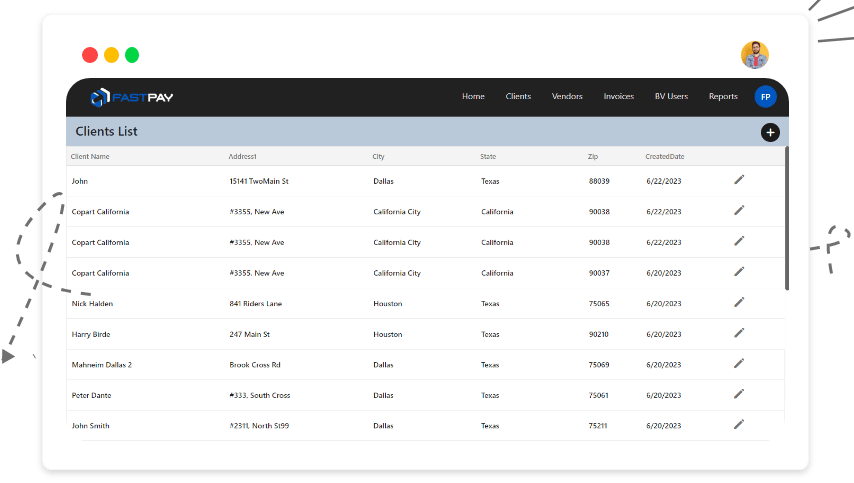Go to the Clients page
854x483 pixels.
coord(518,97)
